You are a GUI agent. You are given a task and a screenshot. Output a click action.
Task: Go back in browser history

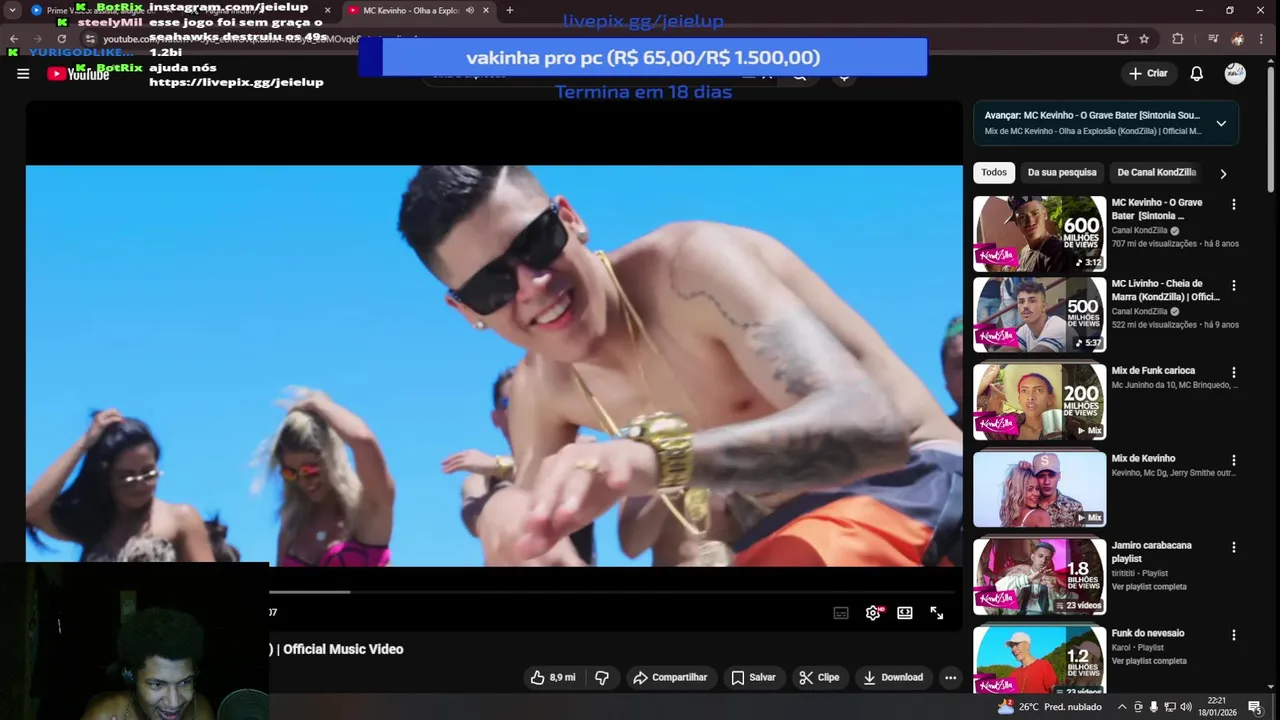(x=14, y=39)
